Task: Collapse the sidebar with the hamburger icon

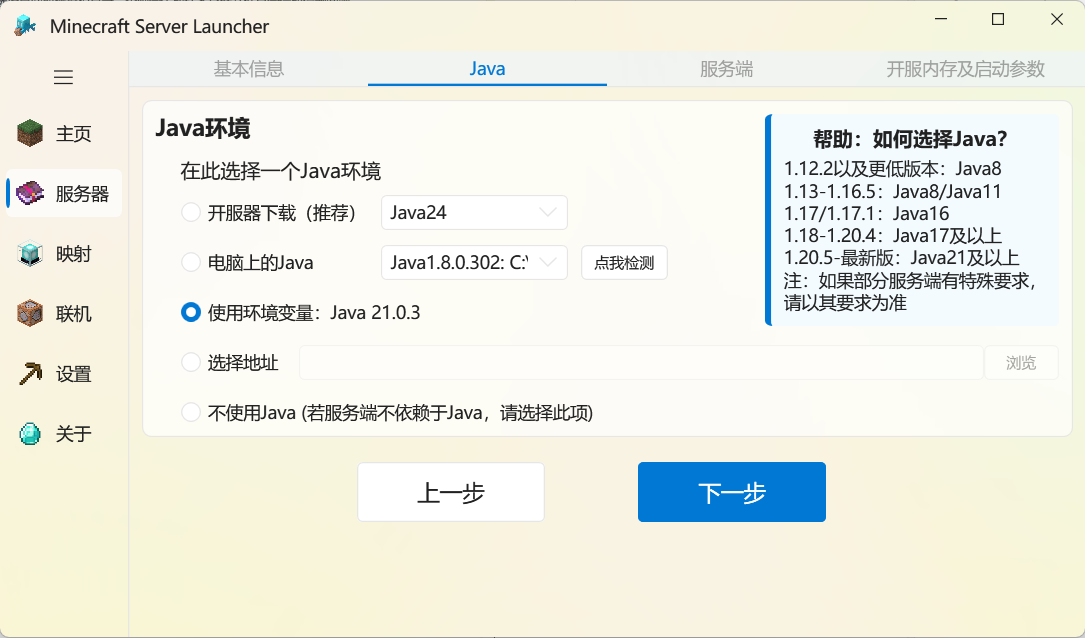Action: (63, 77)
